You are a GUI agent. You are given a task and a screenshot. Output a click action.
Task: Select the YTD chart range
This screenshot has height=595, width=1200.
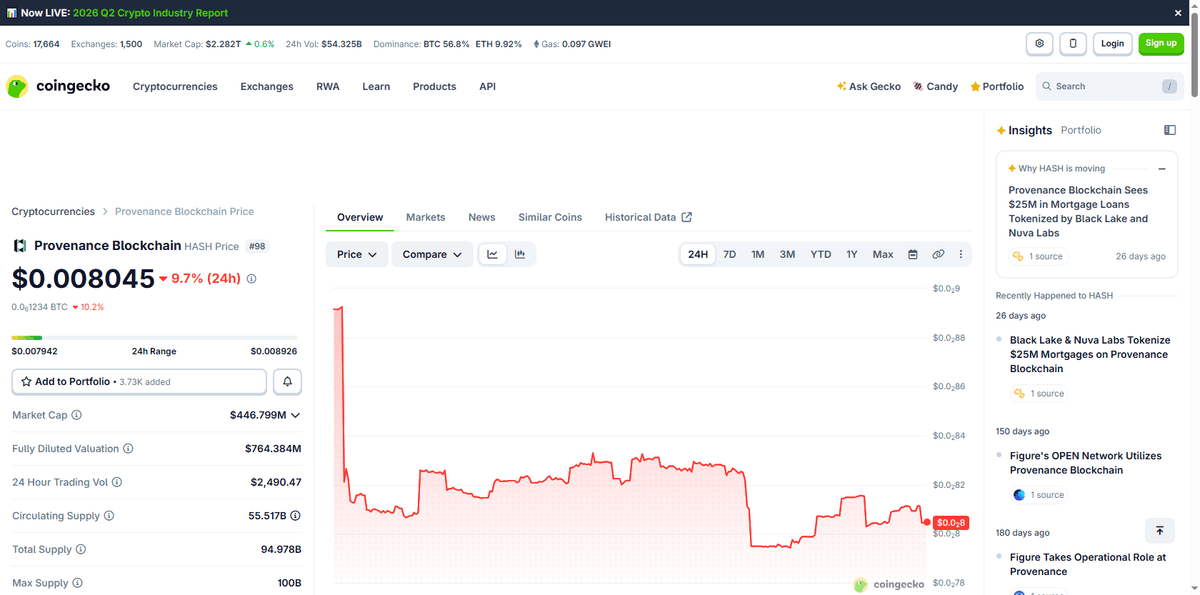point(821,255)
